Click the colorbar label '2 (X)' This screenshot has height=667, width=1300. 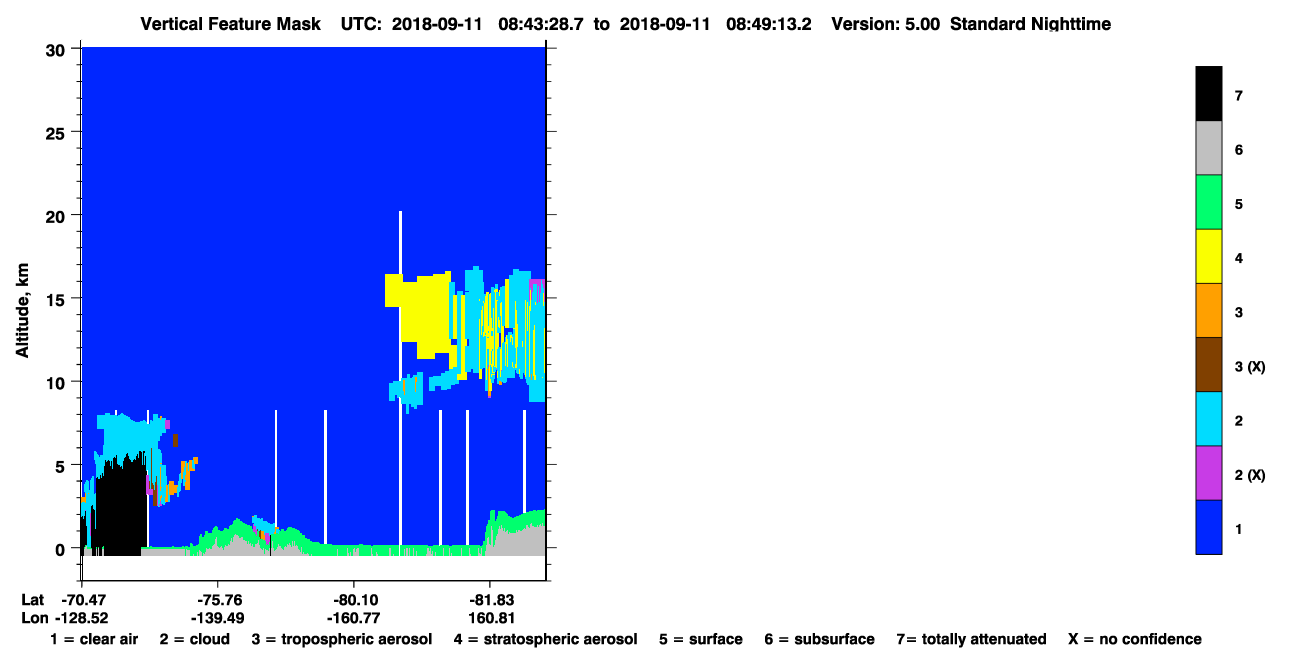point(1250,475)
